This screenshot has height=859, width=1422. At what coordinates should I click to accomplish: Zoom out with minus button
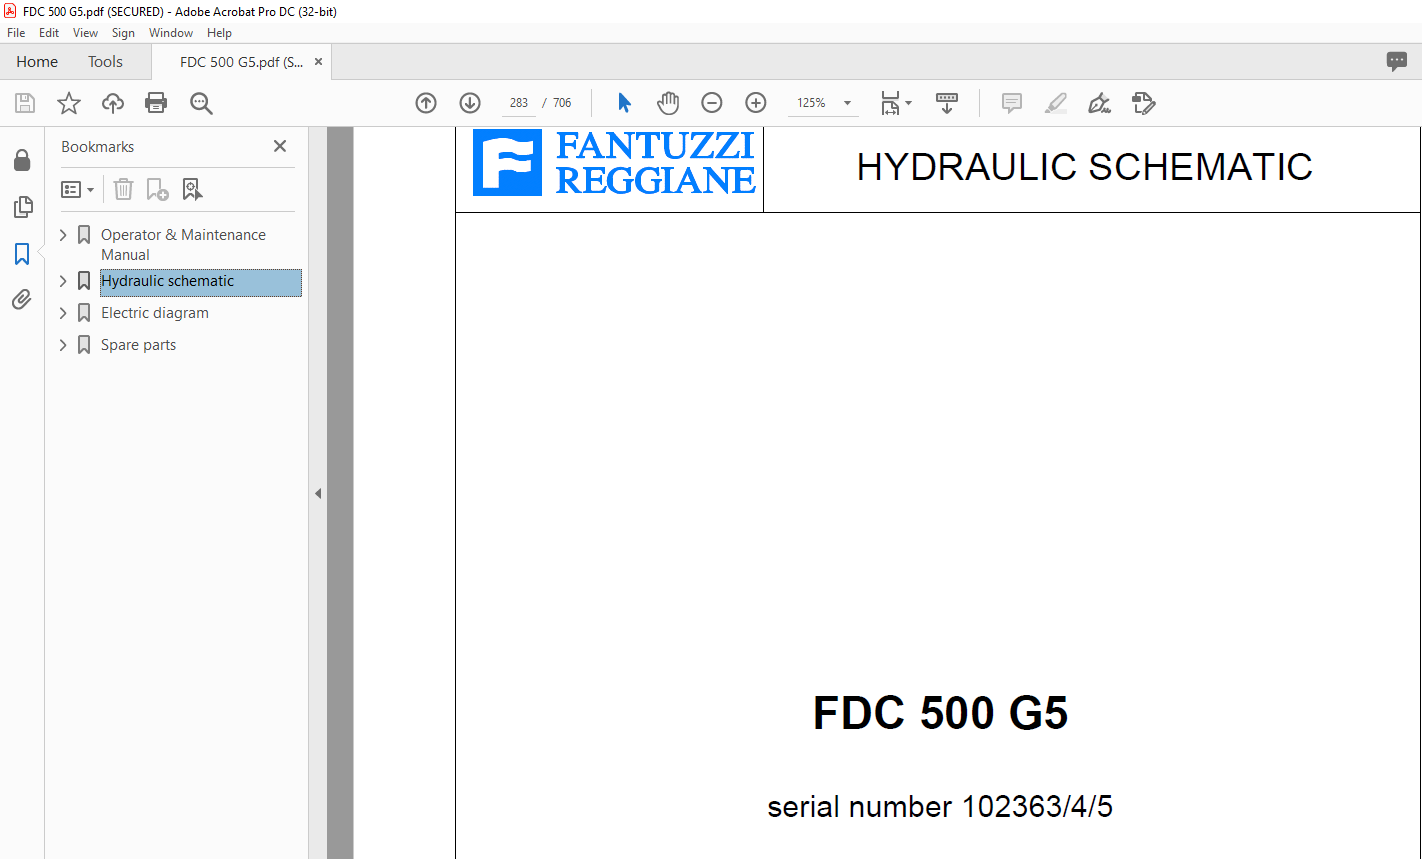[712, 103]
